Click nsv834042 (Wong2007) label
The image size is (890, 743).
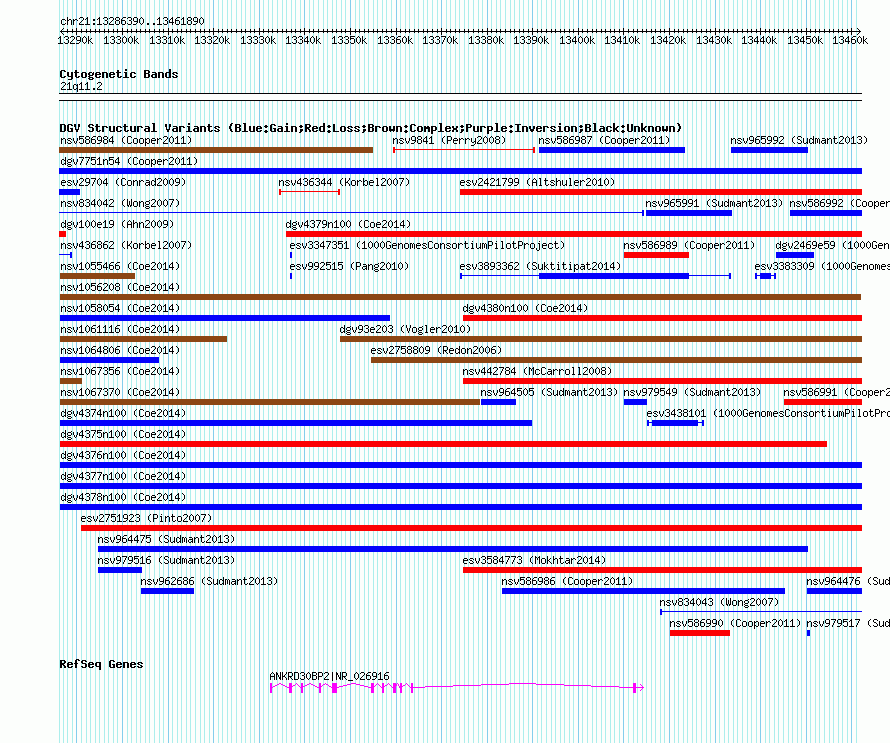click(x=120, y=203)
